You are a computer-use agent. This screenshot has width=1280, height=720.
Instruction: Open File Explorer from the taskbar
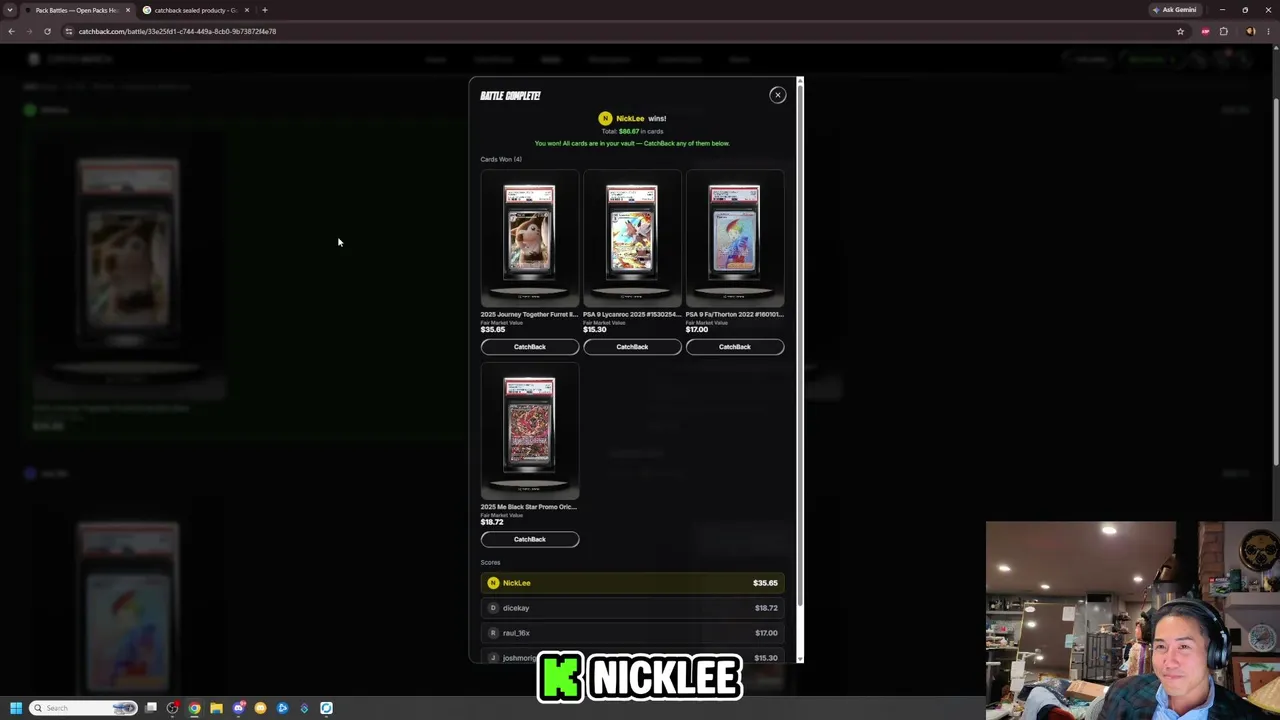tap(216, 708)
